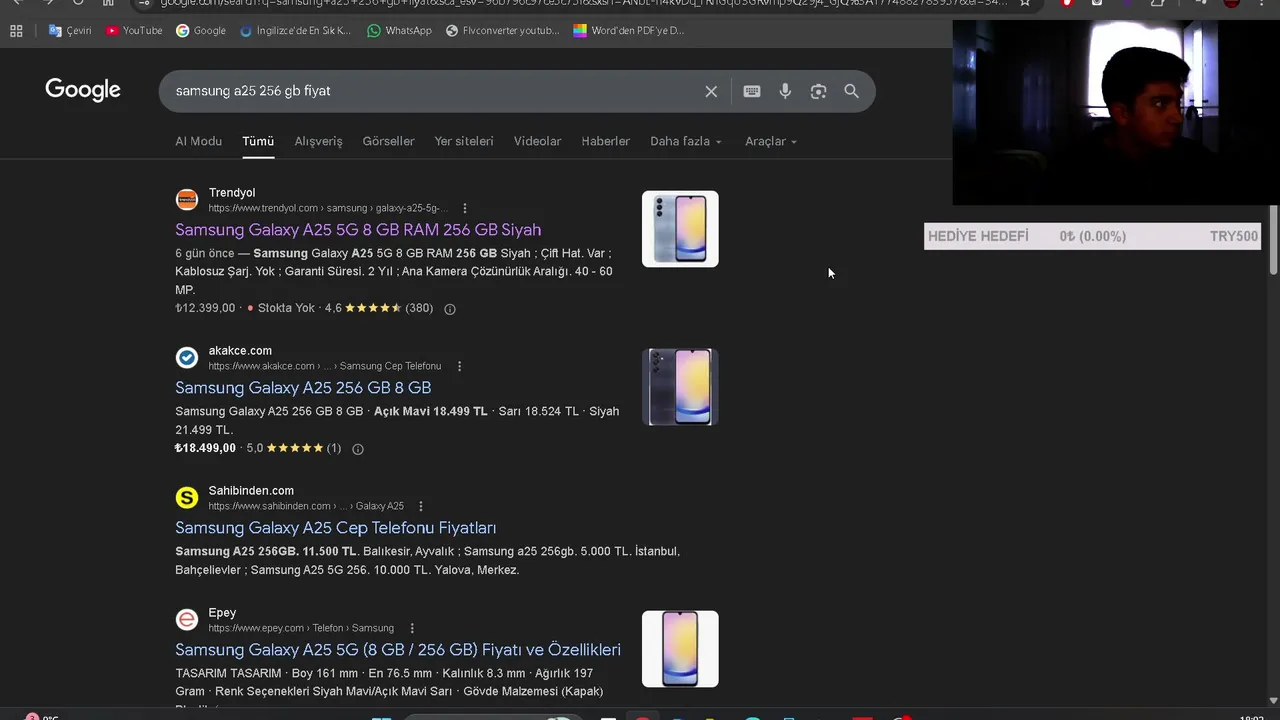This screenshot has width=1280, height=720.
Task: Open three-dot menu of Trendyol result
Action: point(463,208)
